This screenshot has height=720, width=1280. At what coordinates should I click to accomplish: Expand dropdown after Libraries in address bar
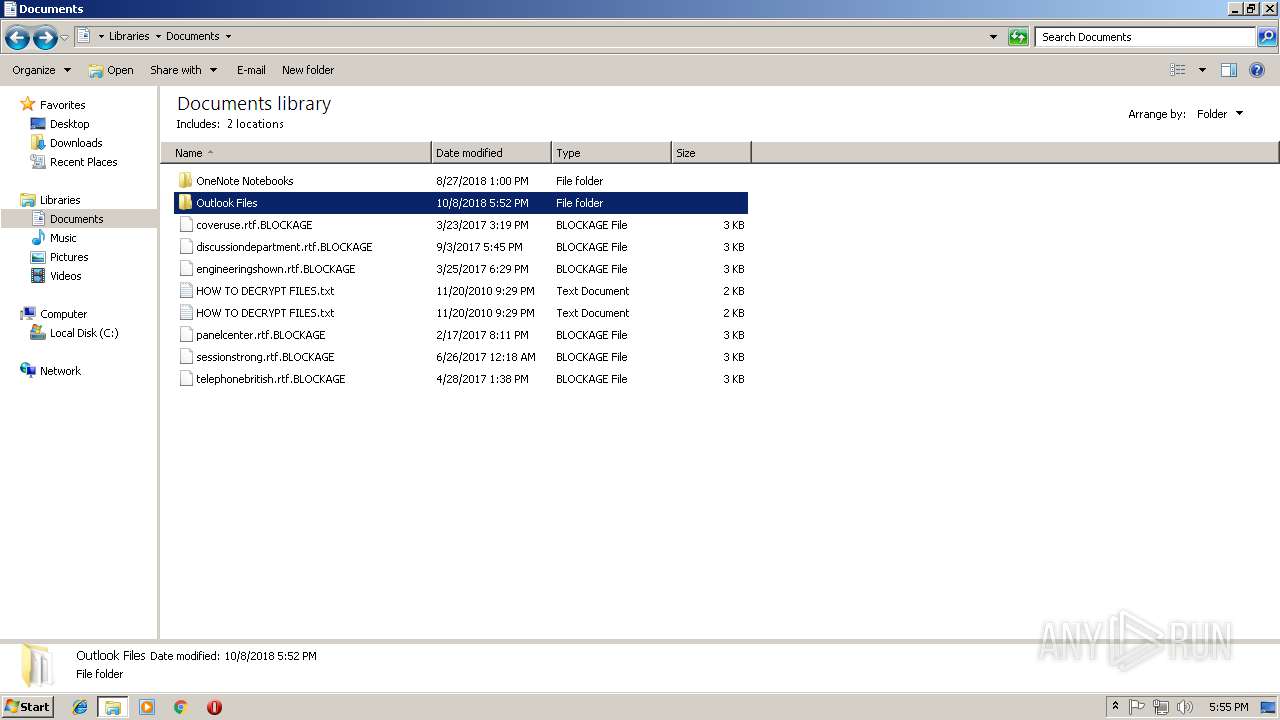click(158, 36)
